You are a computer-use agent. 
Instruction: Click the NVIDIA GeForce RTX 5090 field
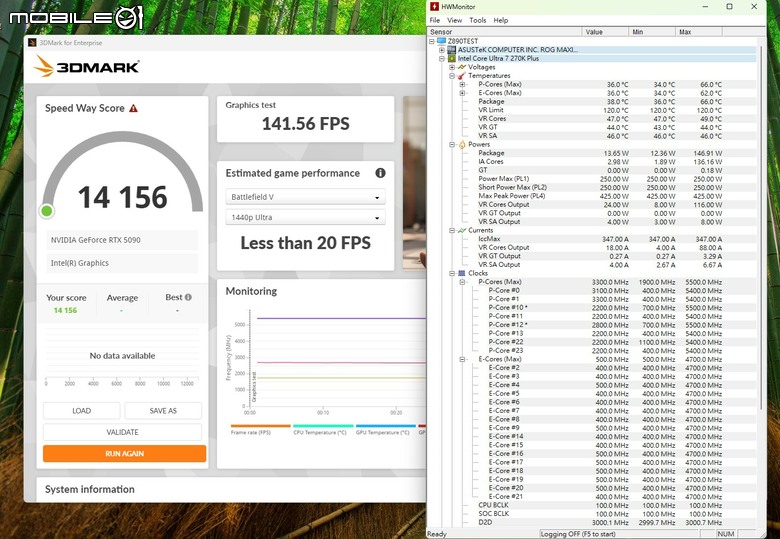[122, 240]
